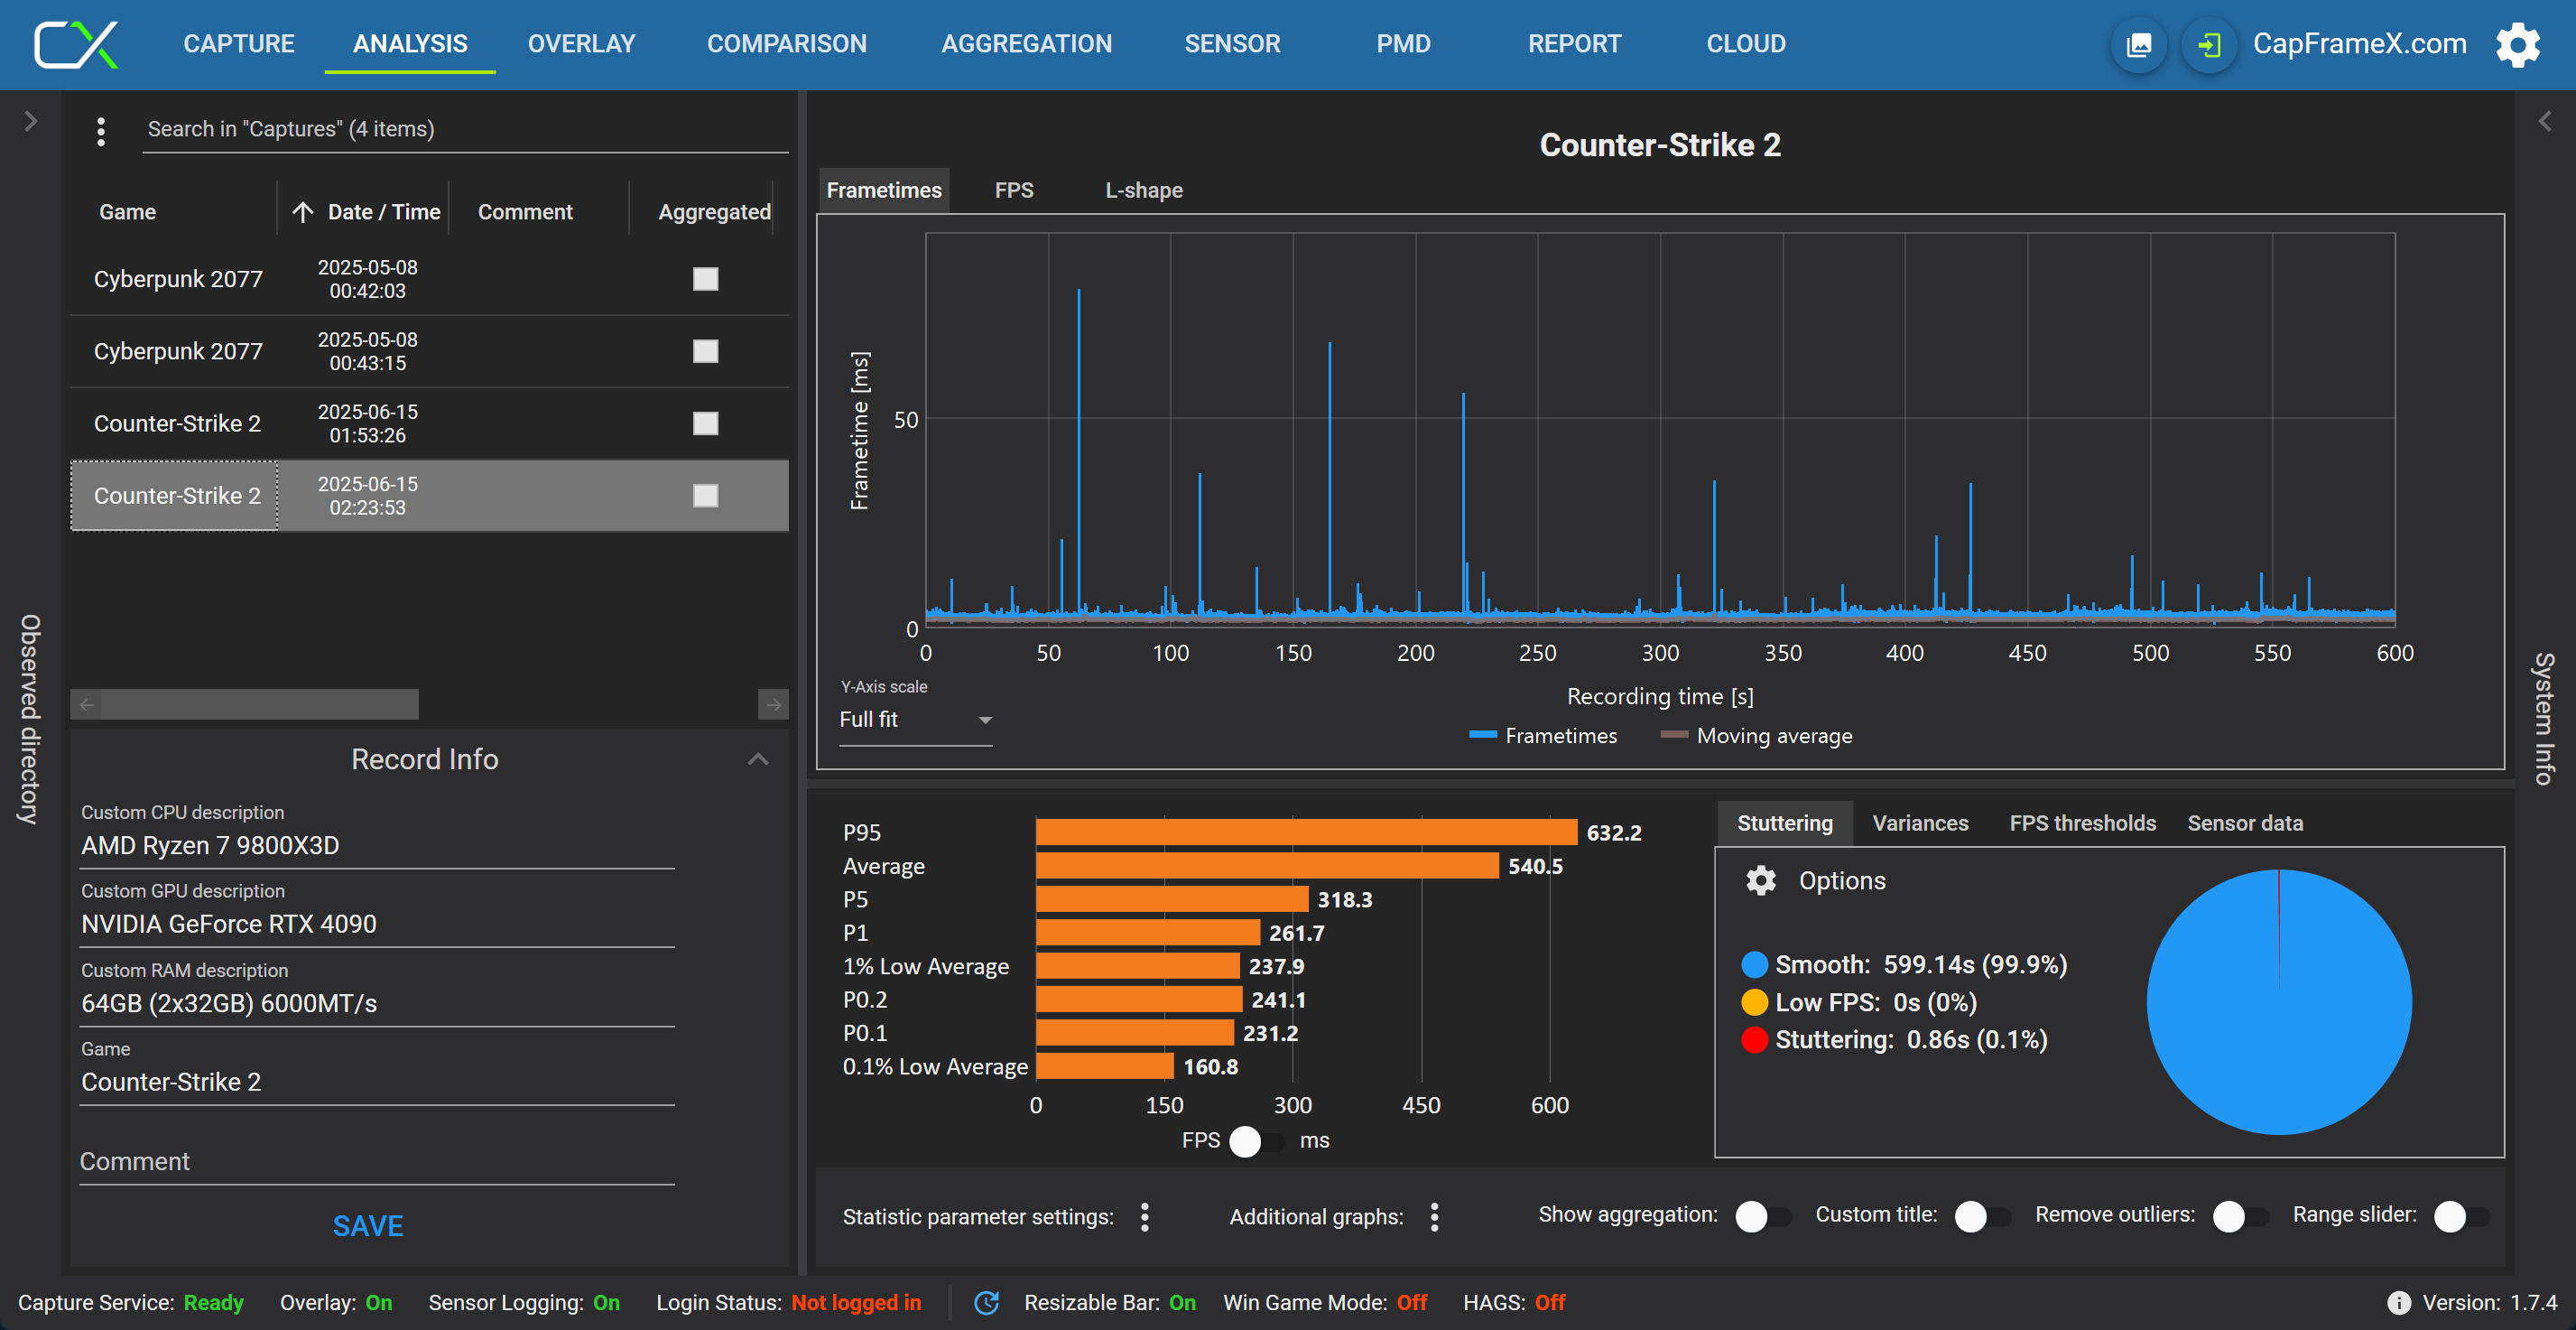2576x1330 pixels.
Task: Click the stuttering Options gear icon
Action: 1760,880
